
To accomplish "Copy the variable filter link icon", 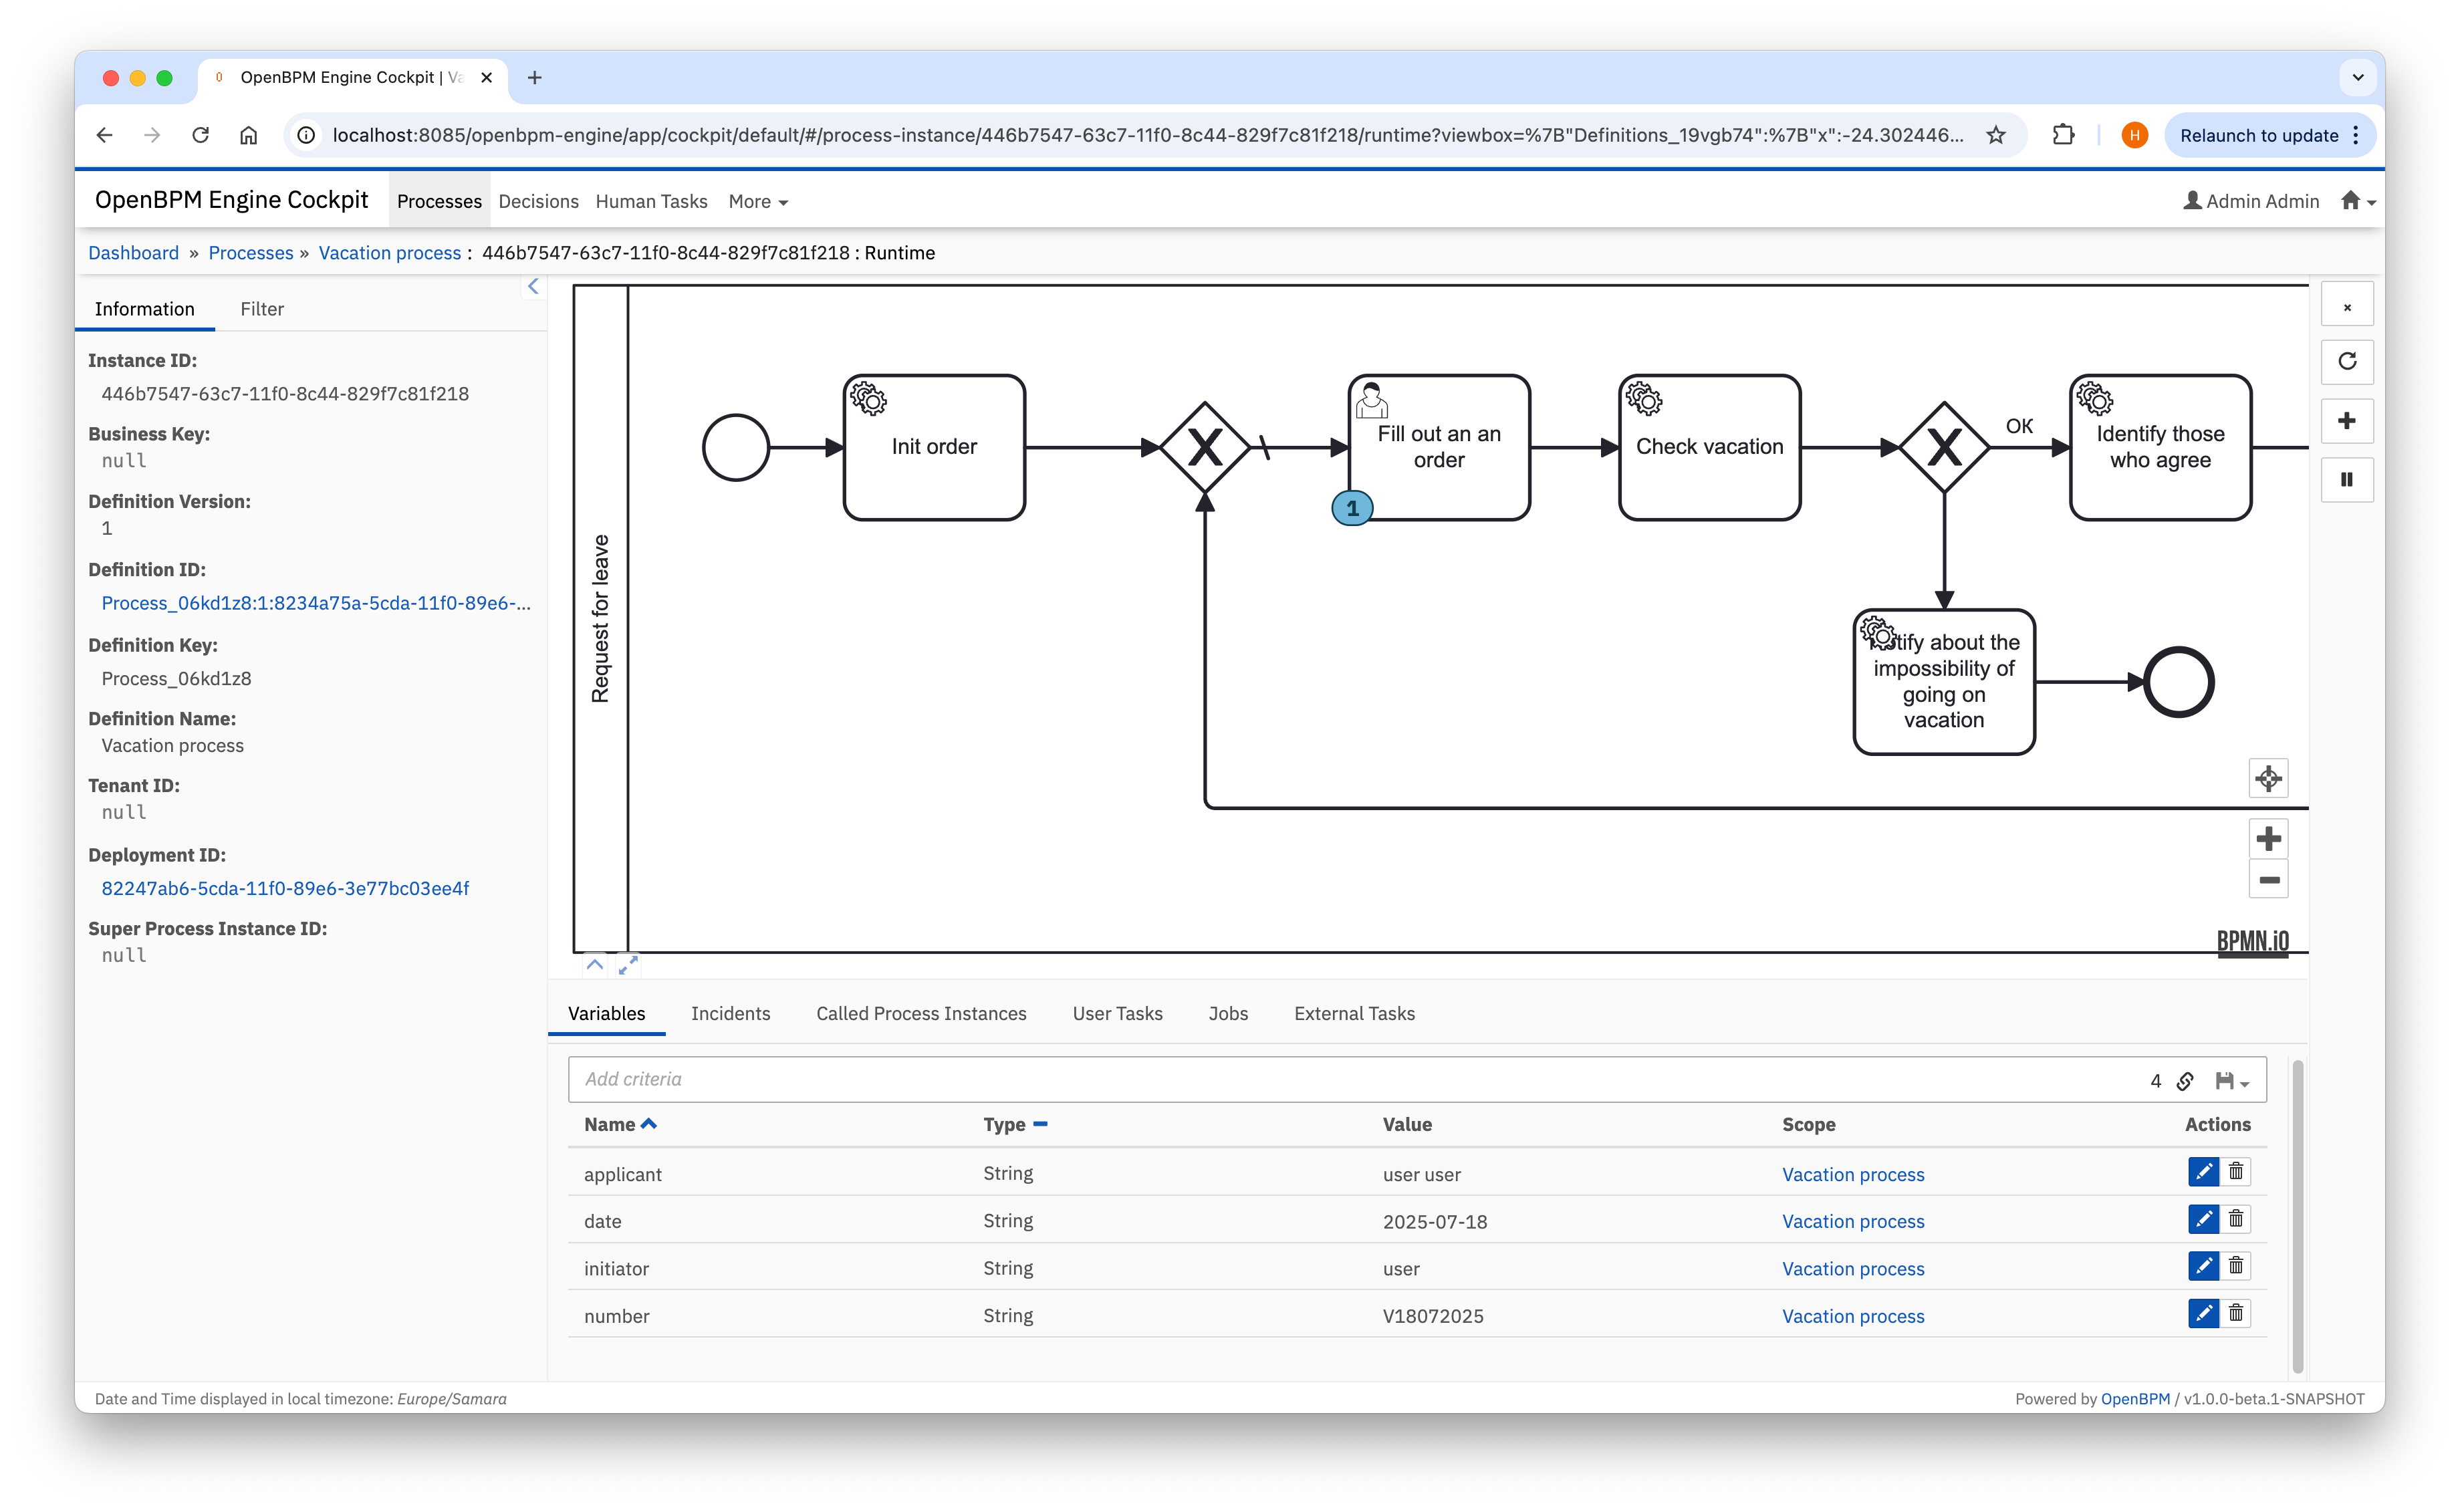I will [2185, 1080].
